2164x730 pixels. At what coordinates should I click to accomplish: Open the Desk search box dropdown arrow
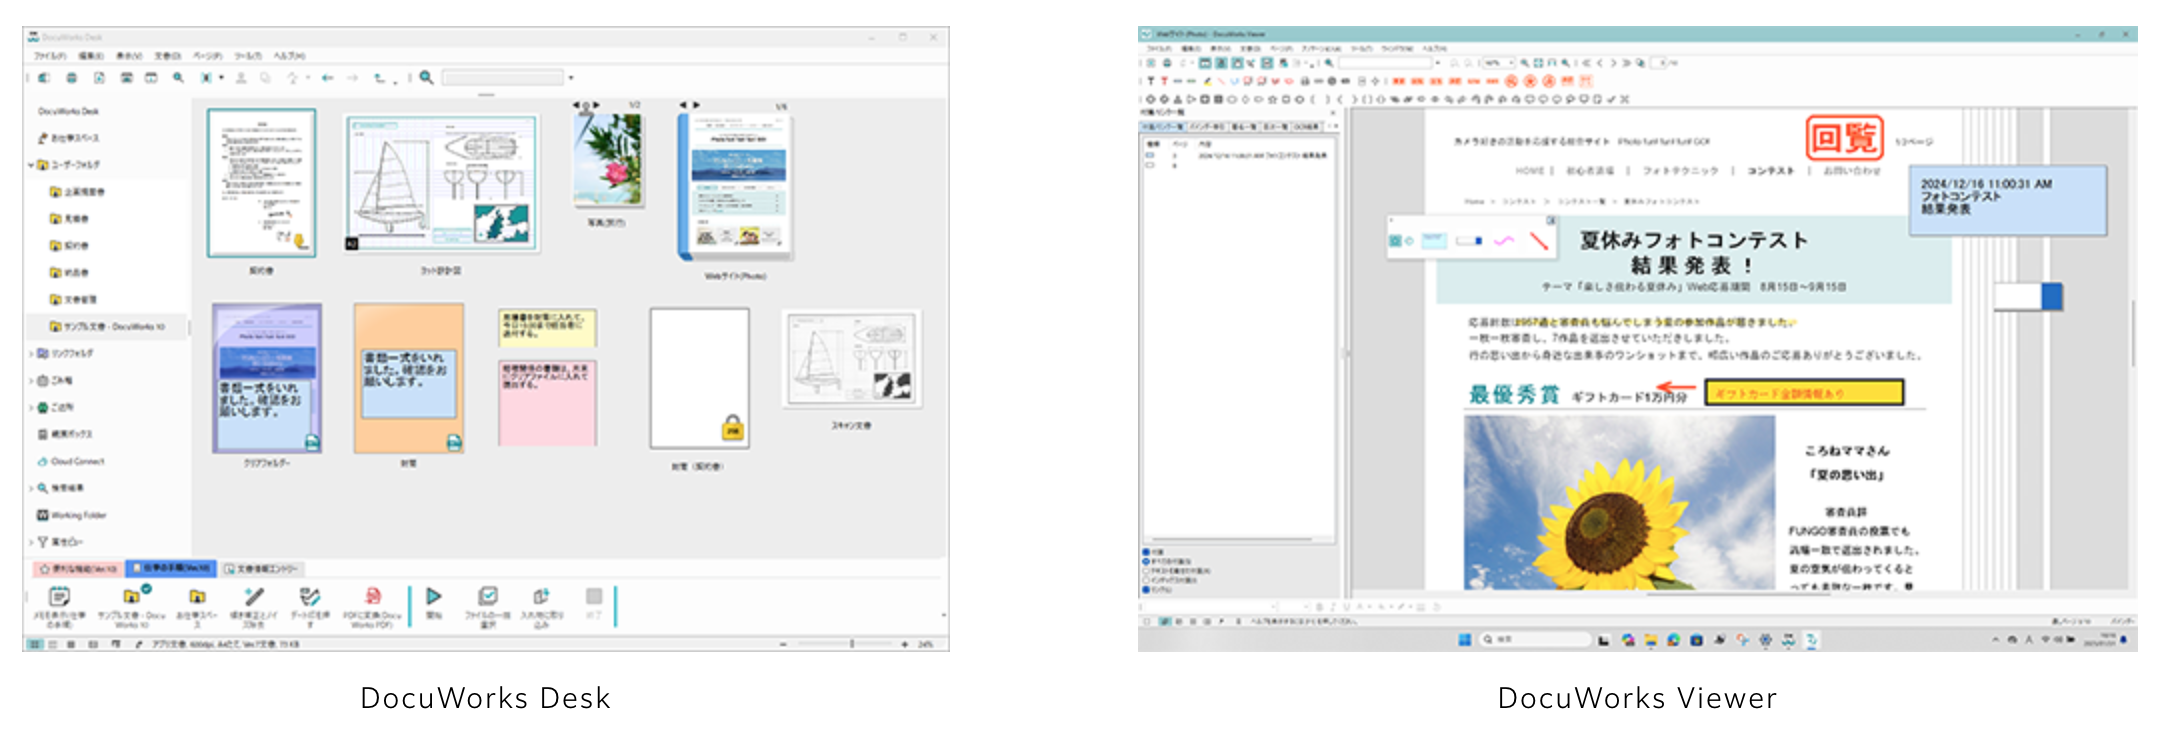pos(571,77)
